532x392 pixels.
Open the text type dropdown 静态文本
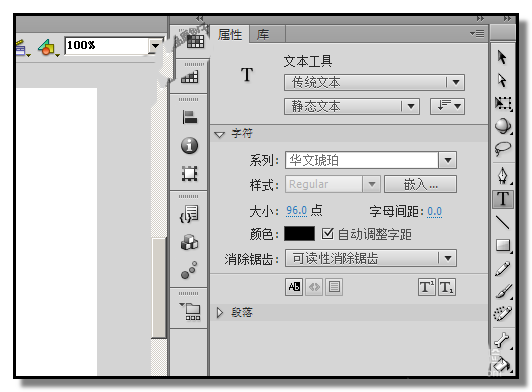pos(352,107)
